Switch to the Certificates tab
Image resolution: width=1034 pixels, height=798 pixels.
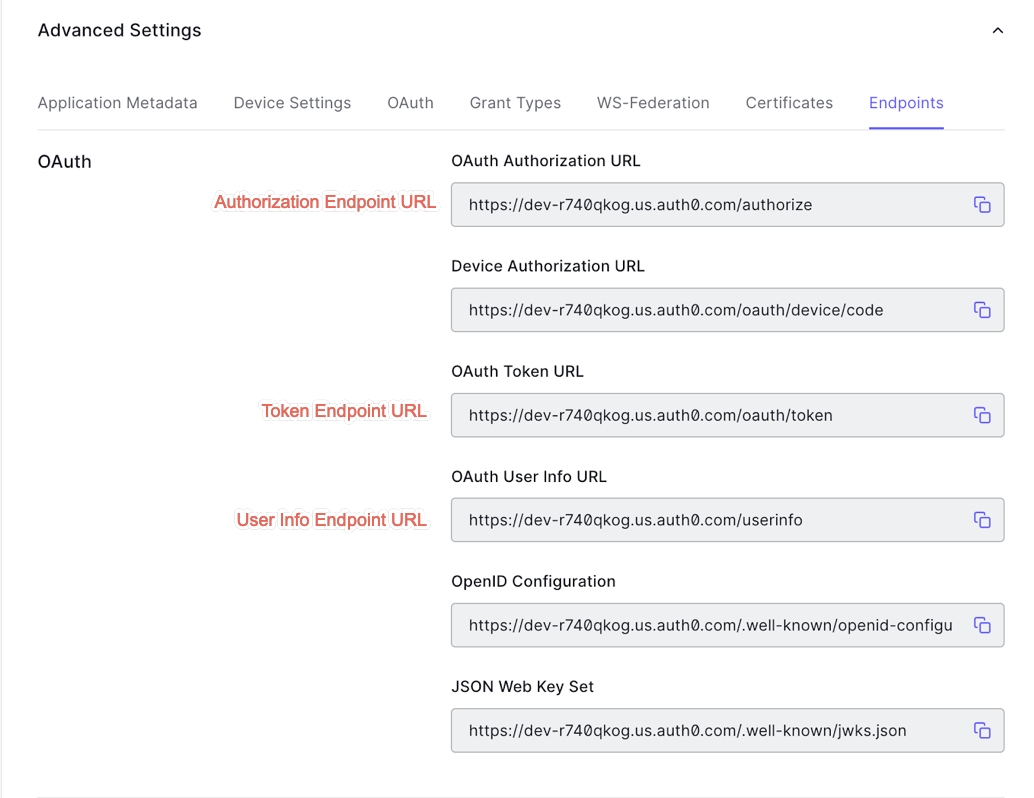[x=789, y=103]
